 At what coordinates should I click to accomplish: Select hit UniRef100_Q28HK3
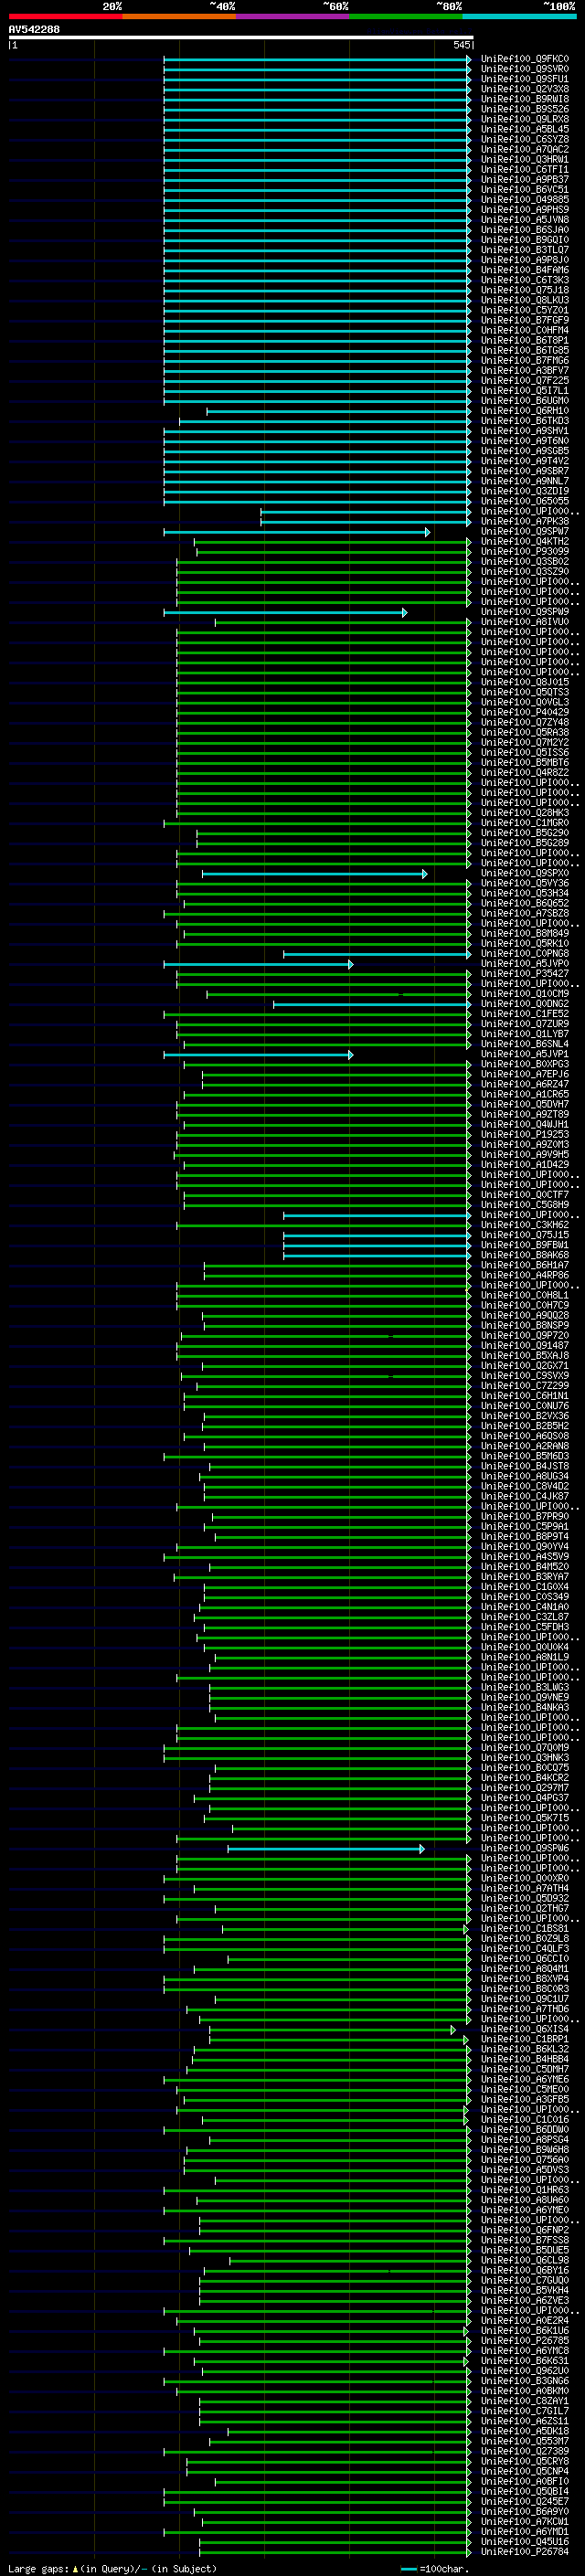pyautogui.click(x=524, y=813)
